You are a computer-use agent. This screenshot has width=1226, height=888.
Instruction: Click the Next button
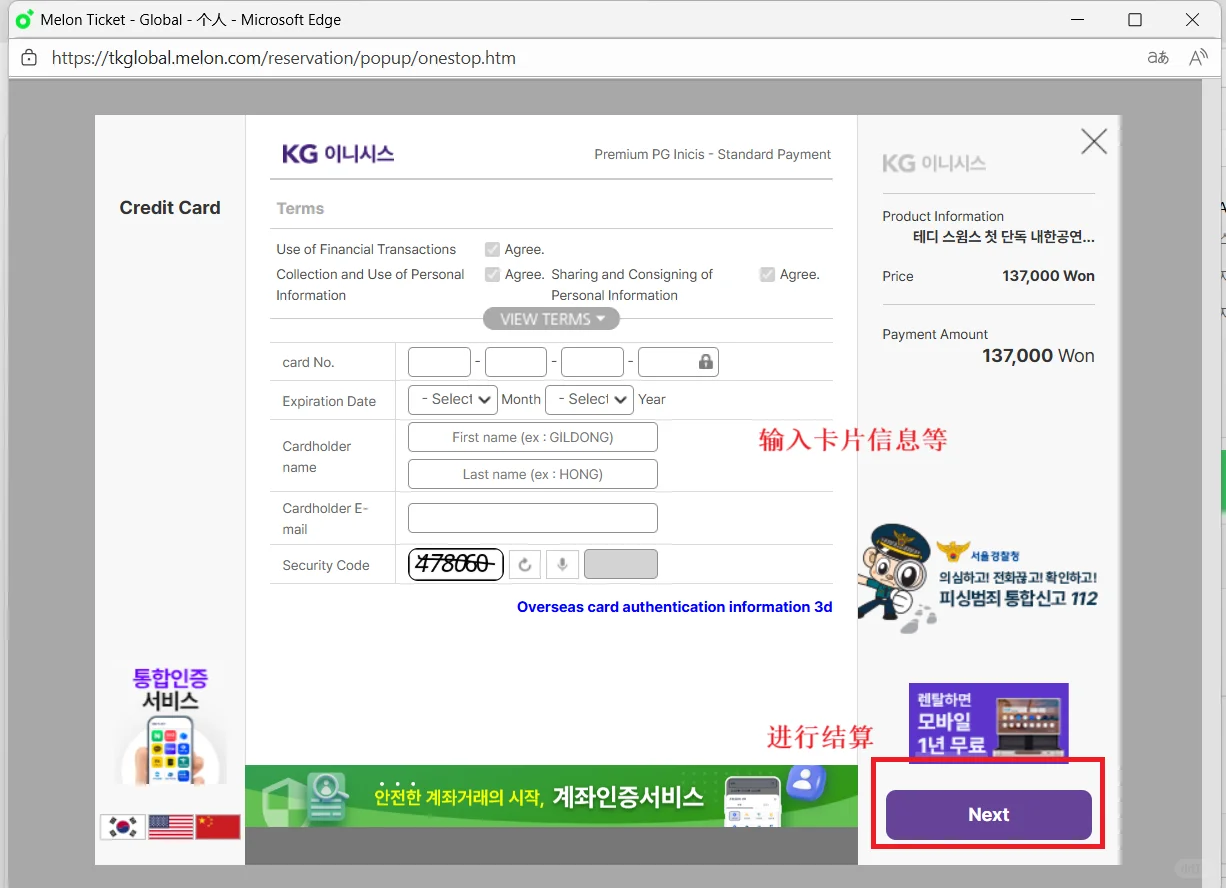pos(989,815)
